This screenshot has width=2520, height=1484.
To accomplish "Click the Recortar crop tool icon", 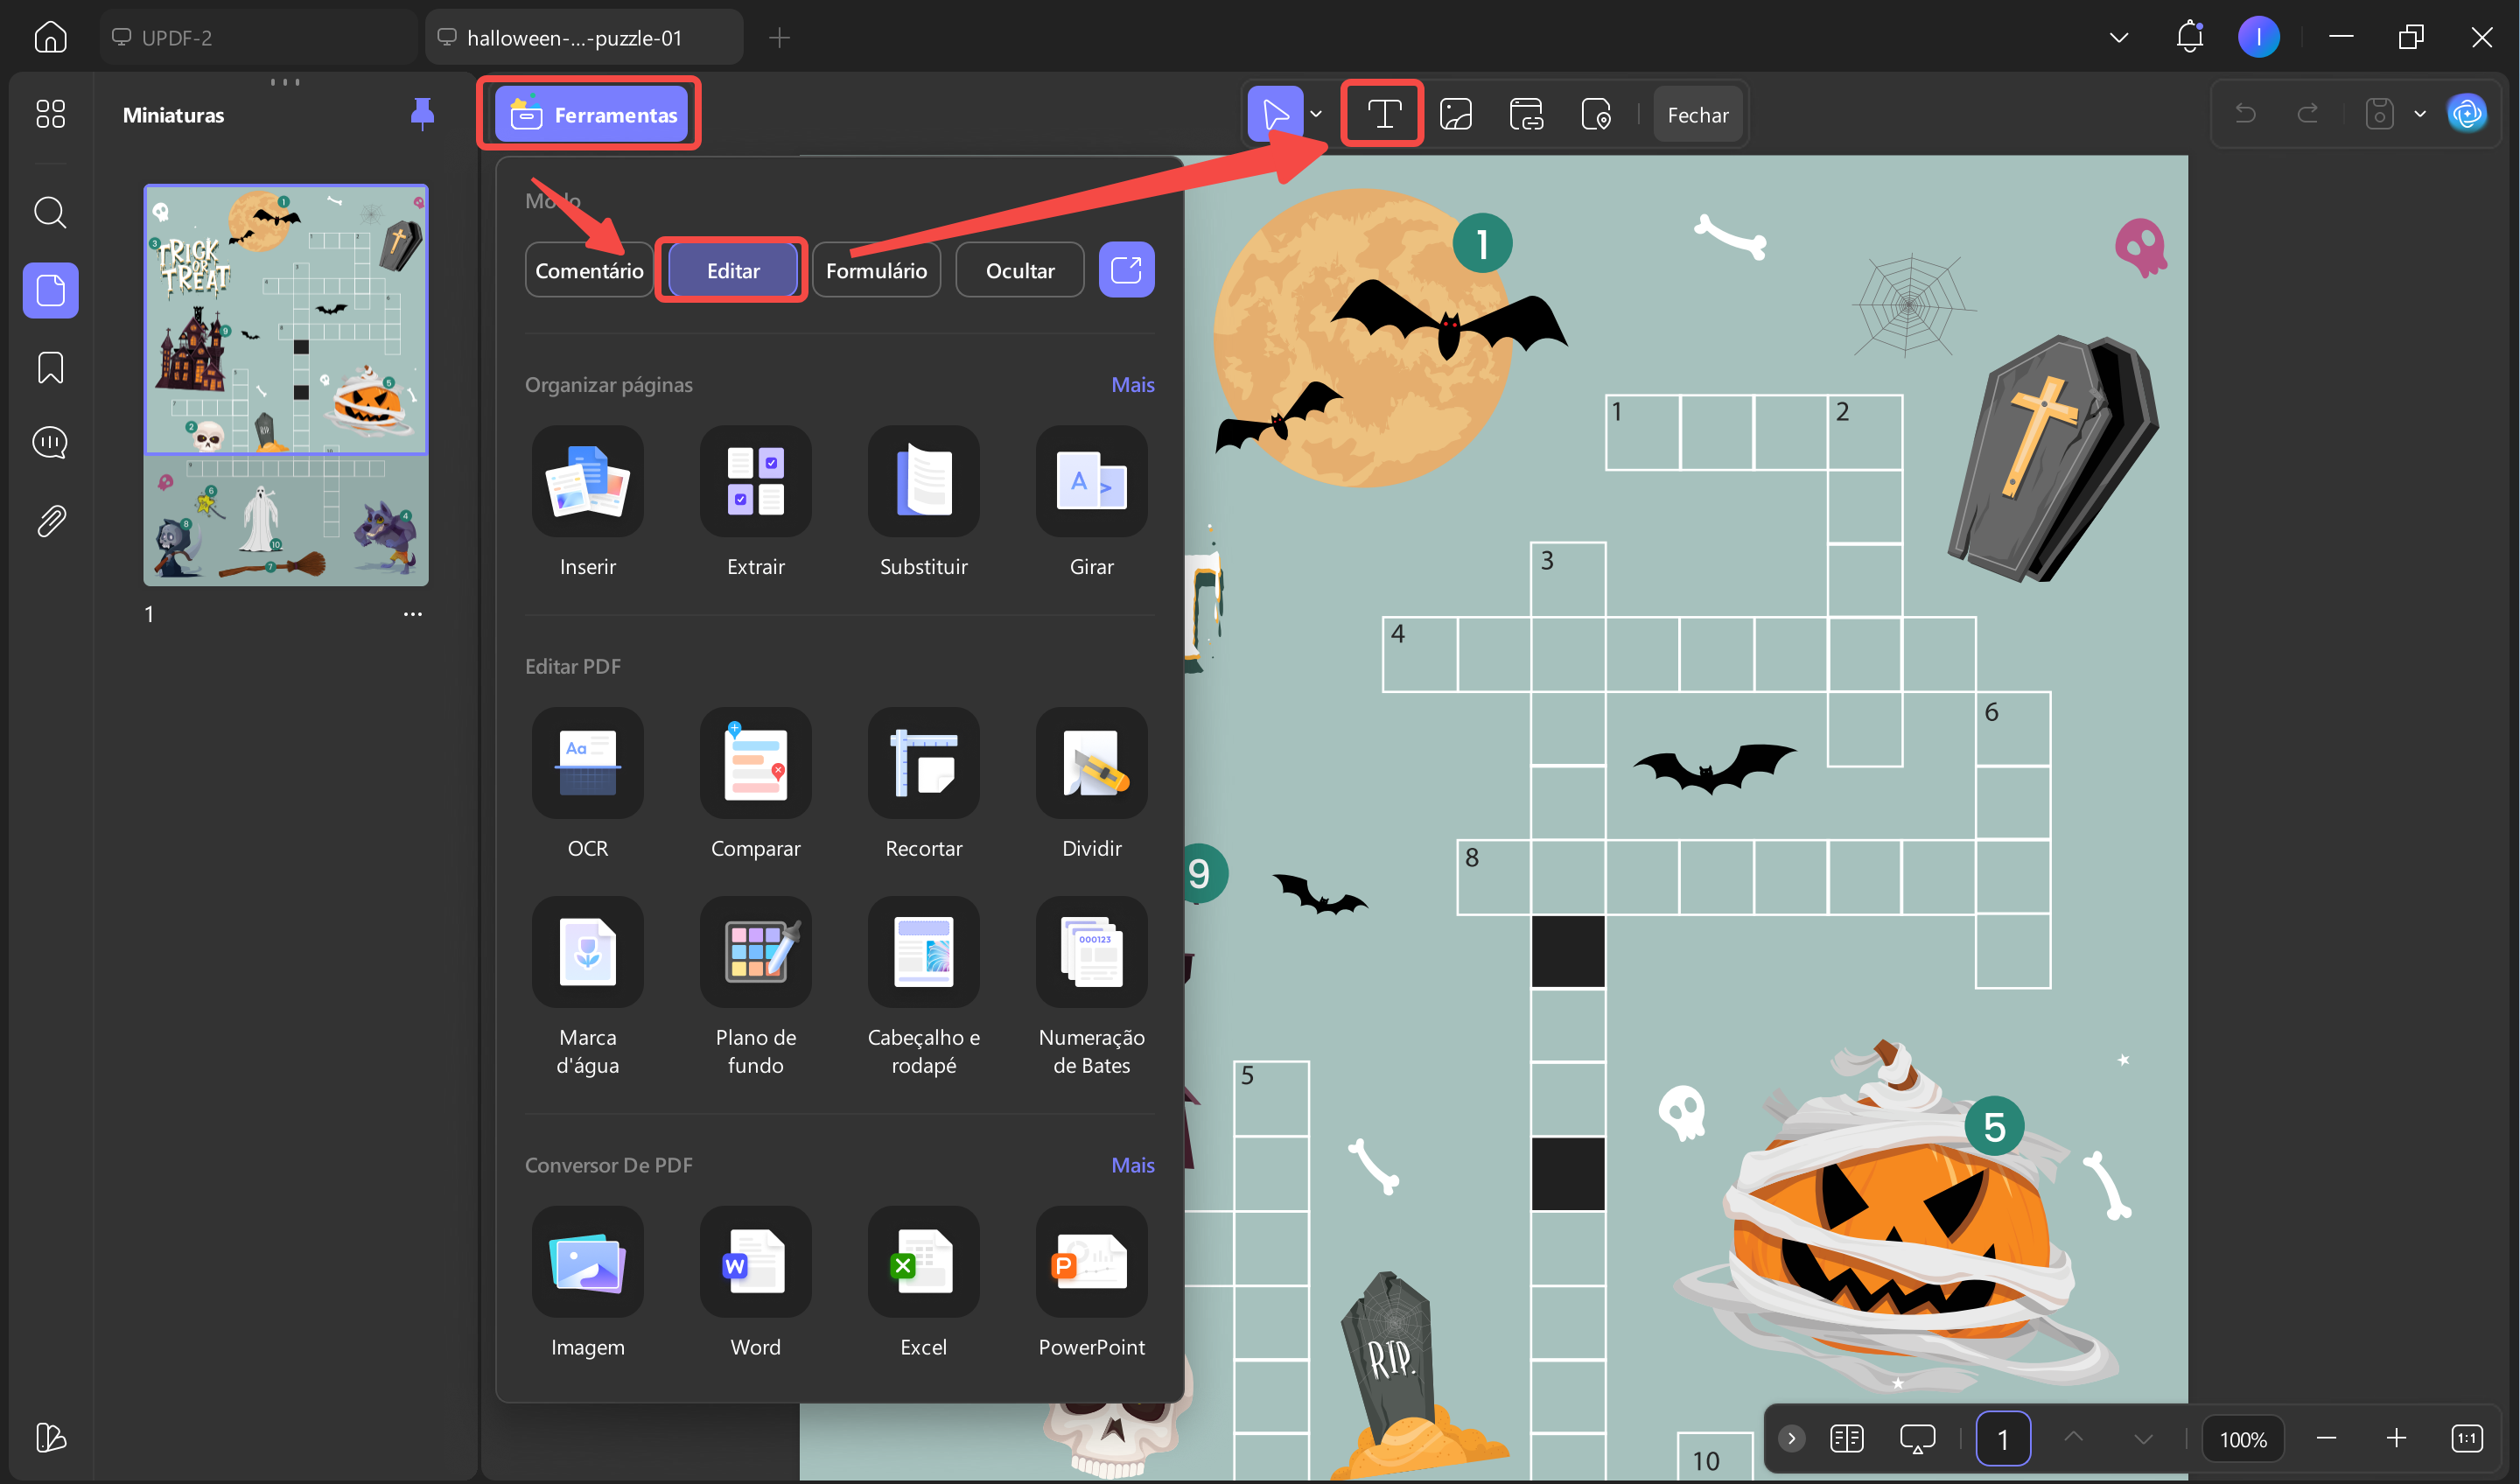I will click(x=923, y=764).
